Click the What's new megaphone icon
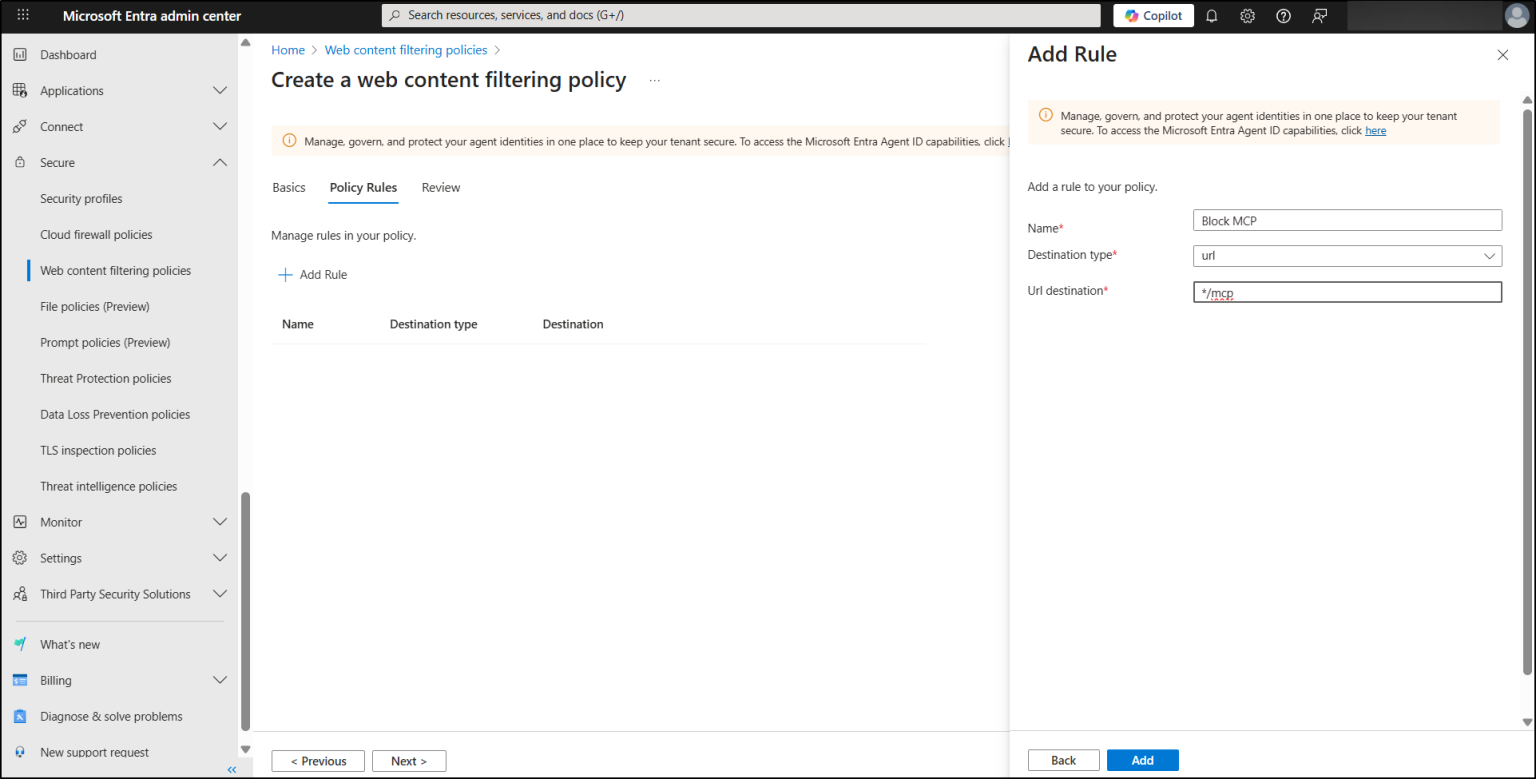1536x779 pixels. tap(22, 643)
